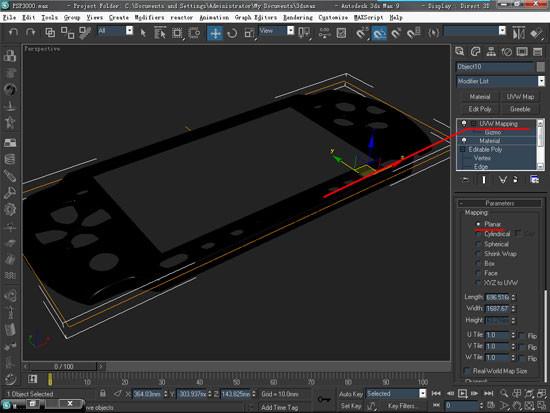Toggle the Auto Key button

351,394
